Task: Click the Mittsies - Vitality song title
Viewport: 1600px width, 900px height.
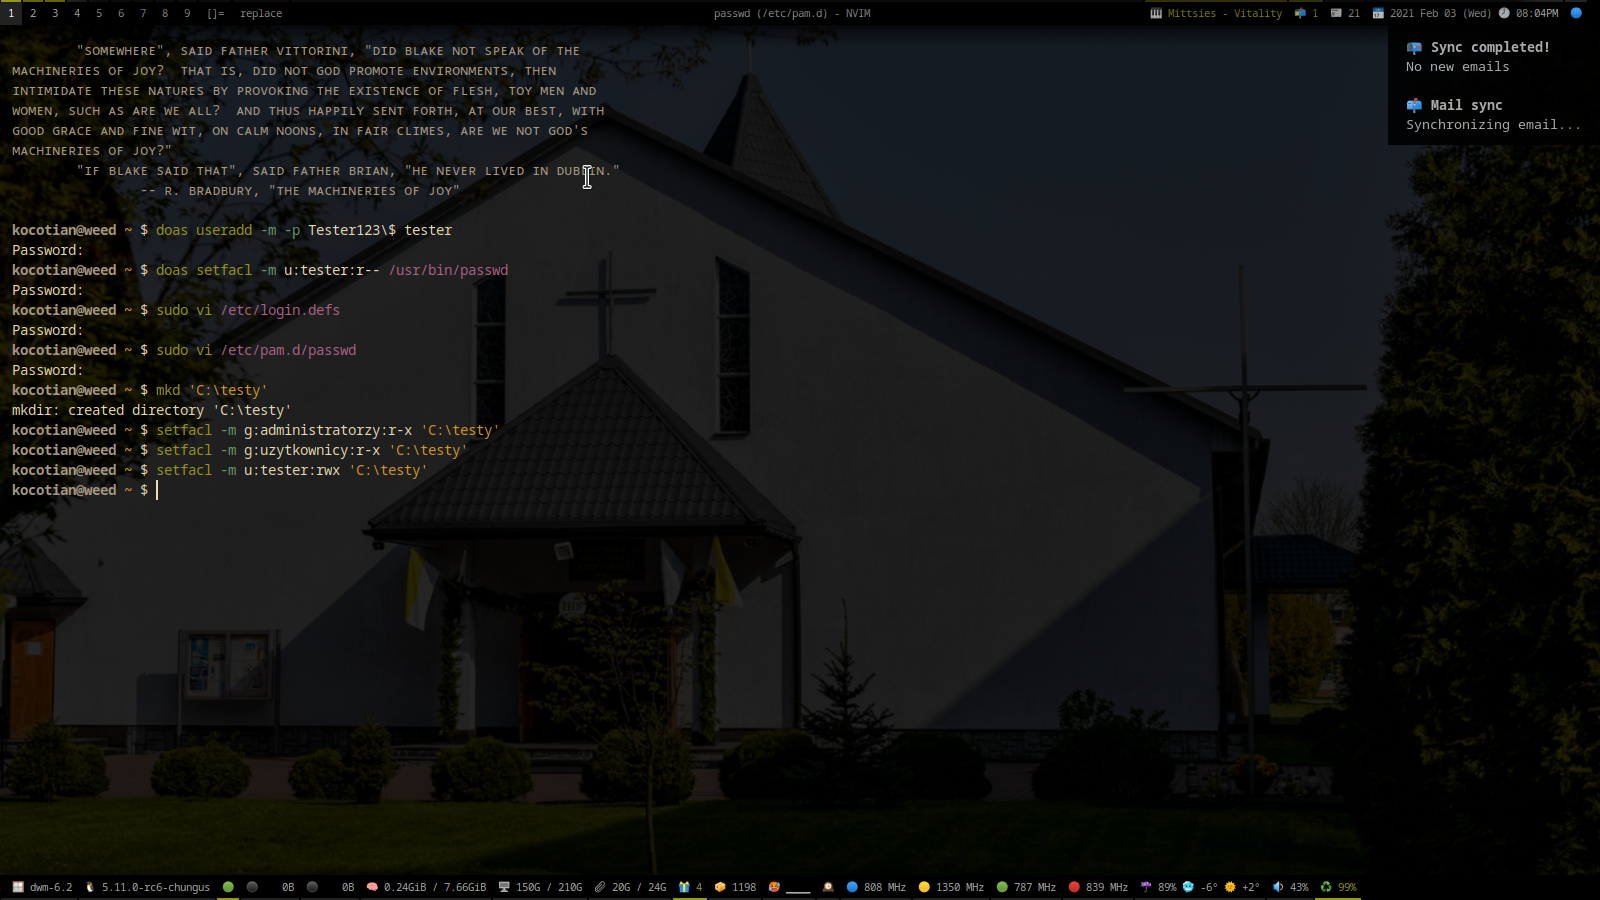Action: pos(1224,13)
